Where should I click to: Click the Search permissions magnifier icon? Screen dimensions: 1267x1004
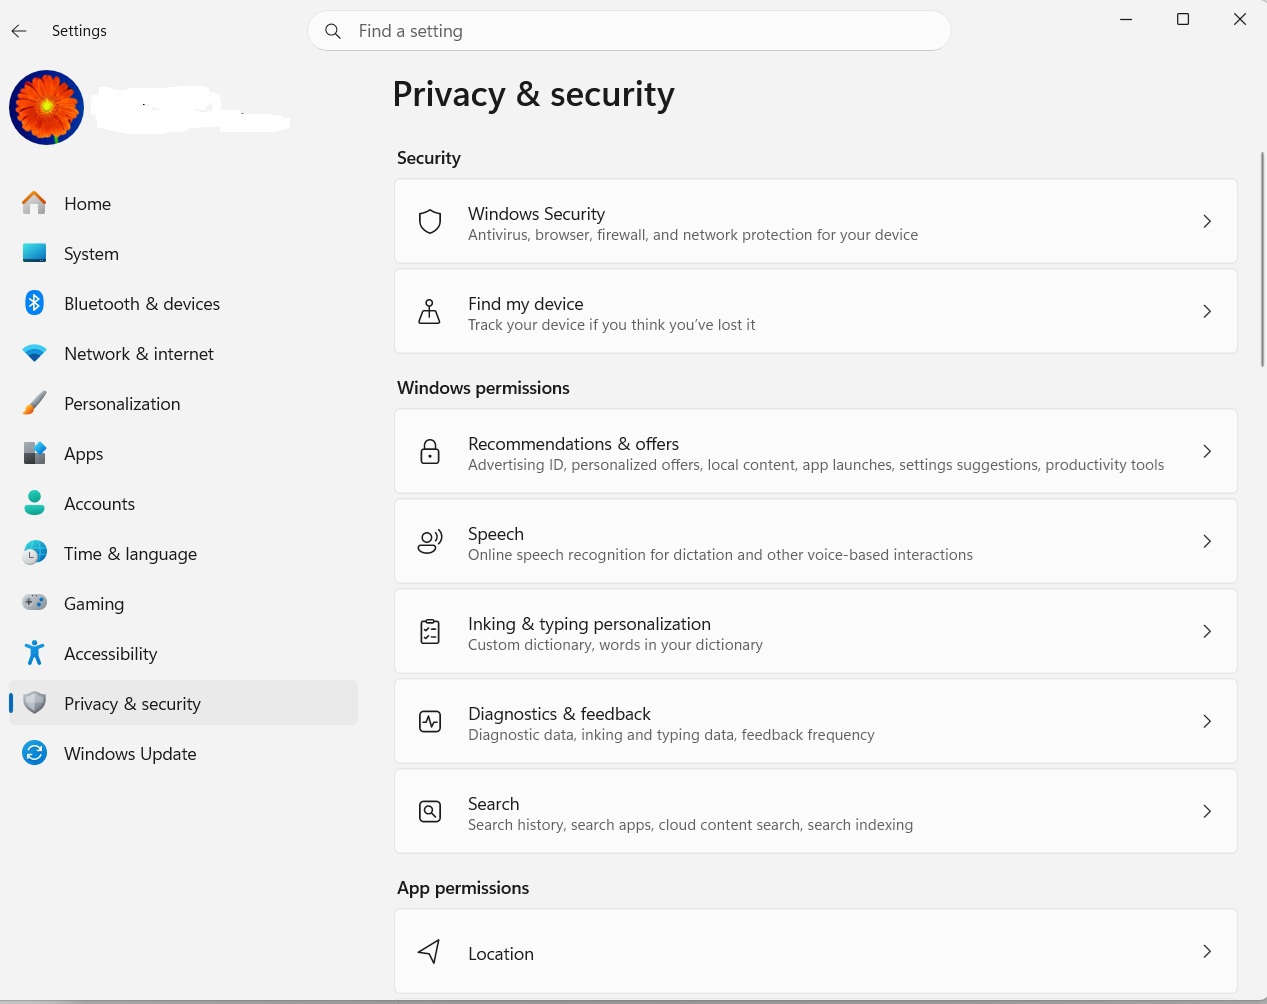pos(430,812)
